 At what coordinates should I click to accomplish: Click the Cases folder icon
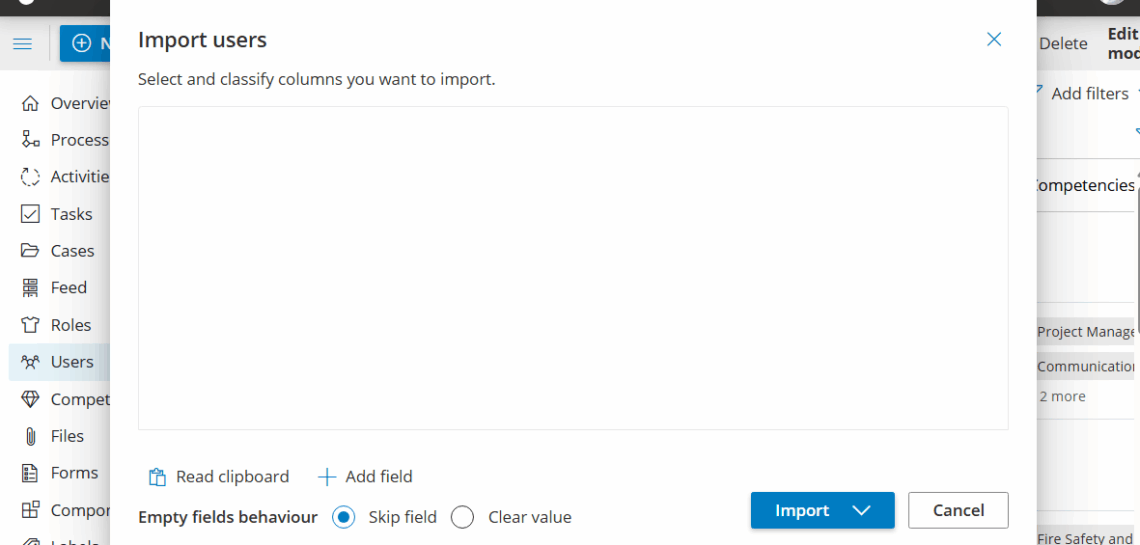pos(31,251)
